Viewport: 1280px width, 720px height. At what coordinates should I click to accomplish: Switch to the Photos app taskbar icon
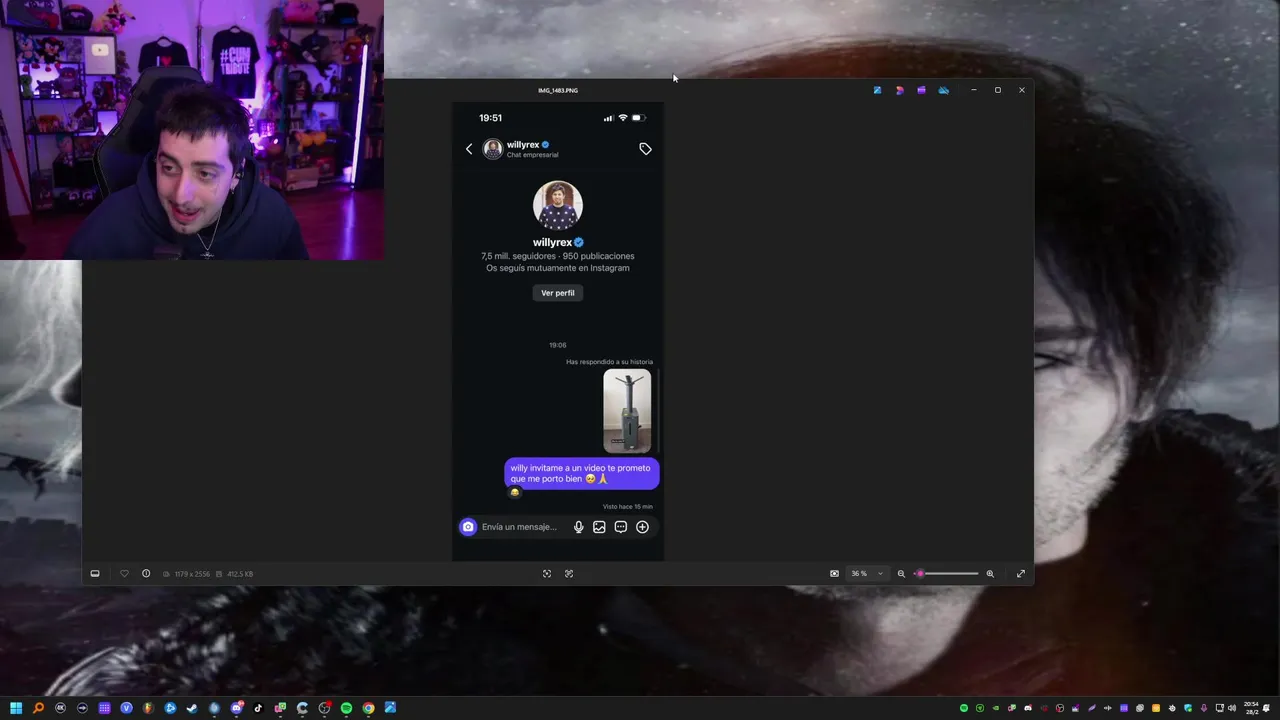click(390, 708)
